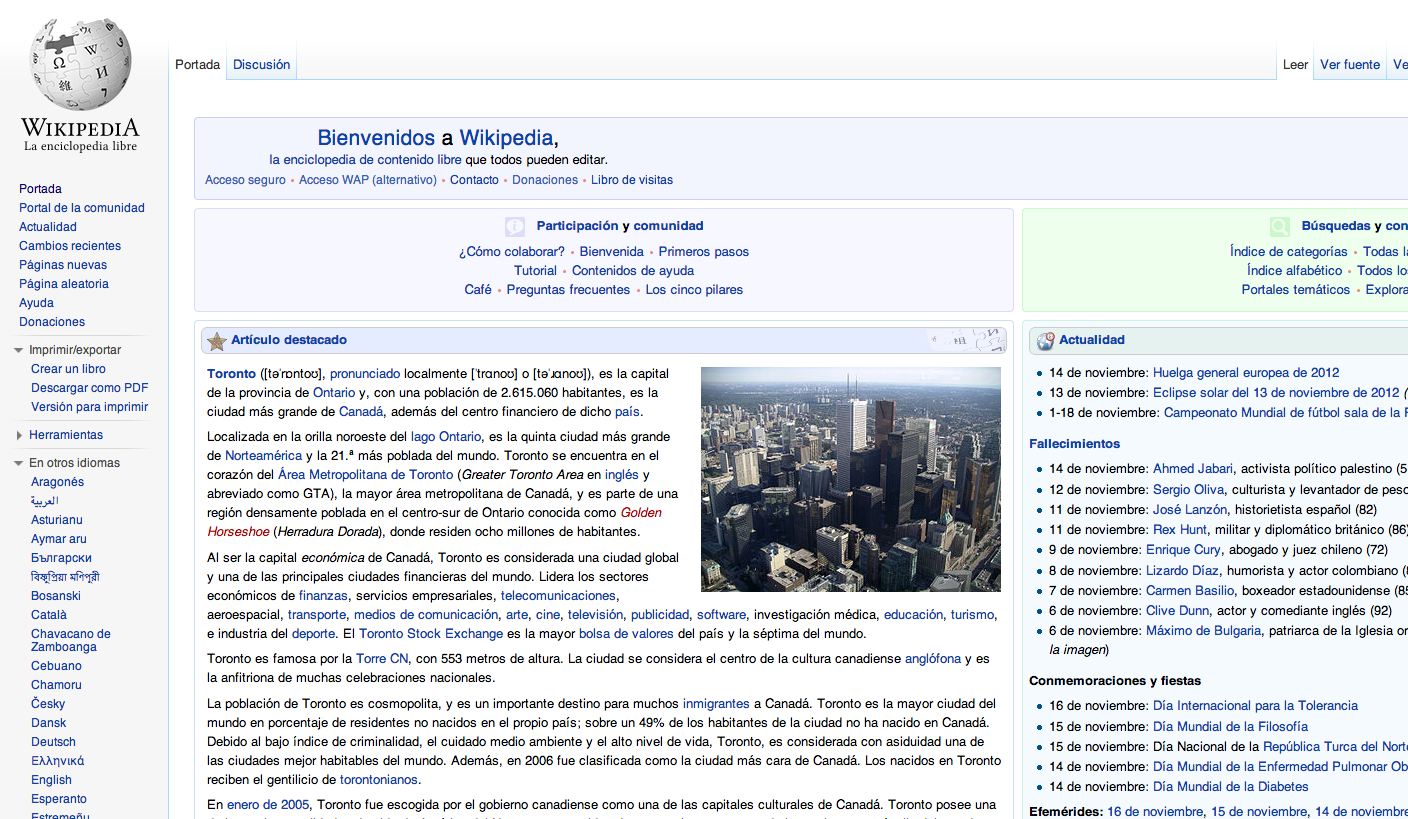Click Crear un libro
Image resolution: width=1408 pixels, height=819 pixels.
click(x=68, y=369)
